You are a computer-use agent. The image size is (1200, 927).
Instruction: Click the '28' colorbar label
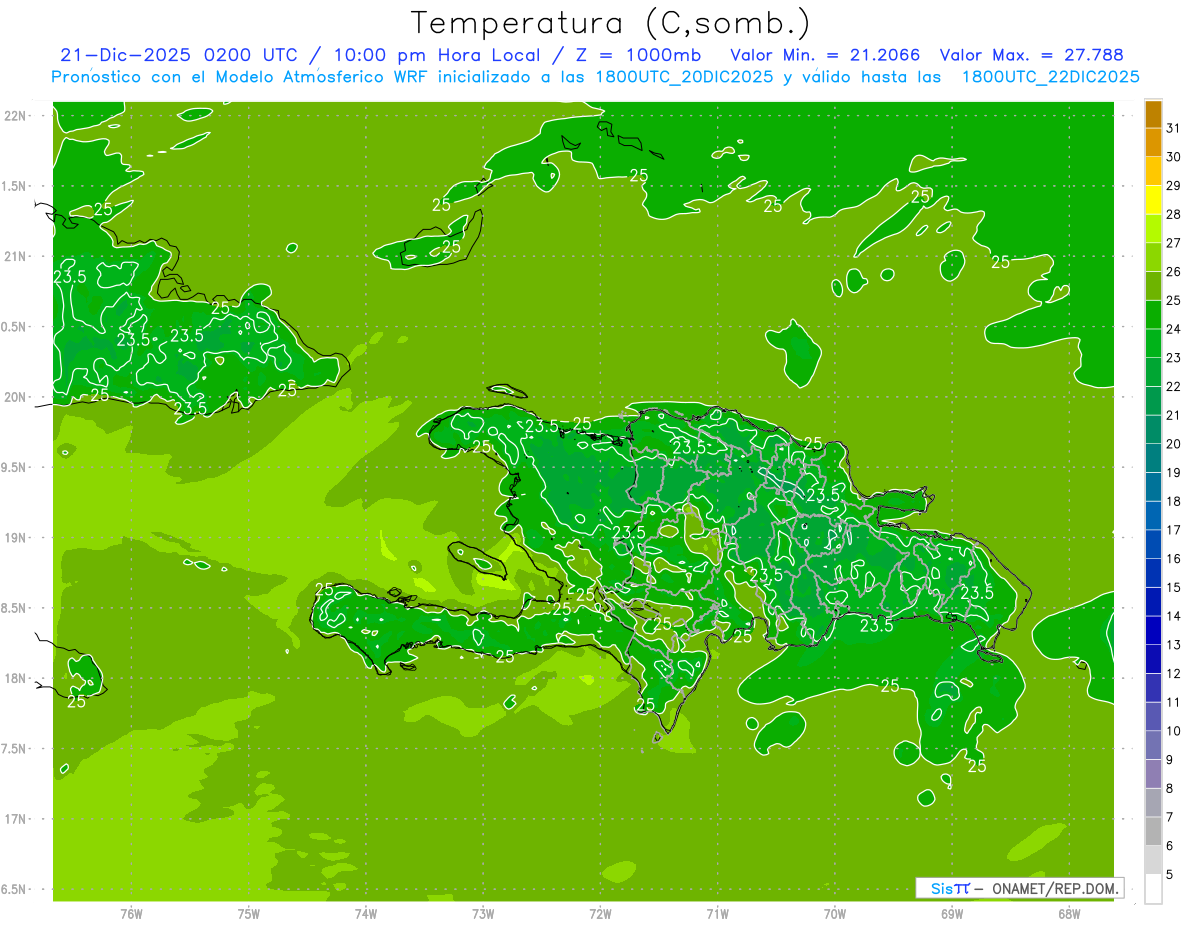tap(1173, 214)
